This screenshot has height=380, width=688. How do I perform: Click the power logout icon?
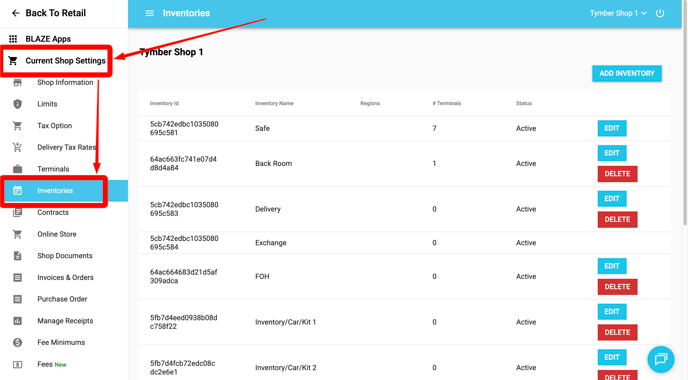click(x=660, y=13)
